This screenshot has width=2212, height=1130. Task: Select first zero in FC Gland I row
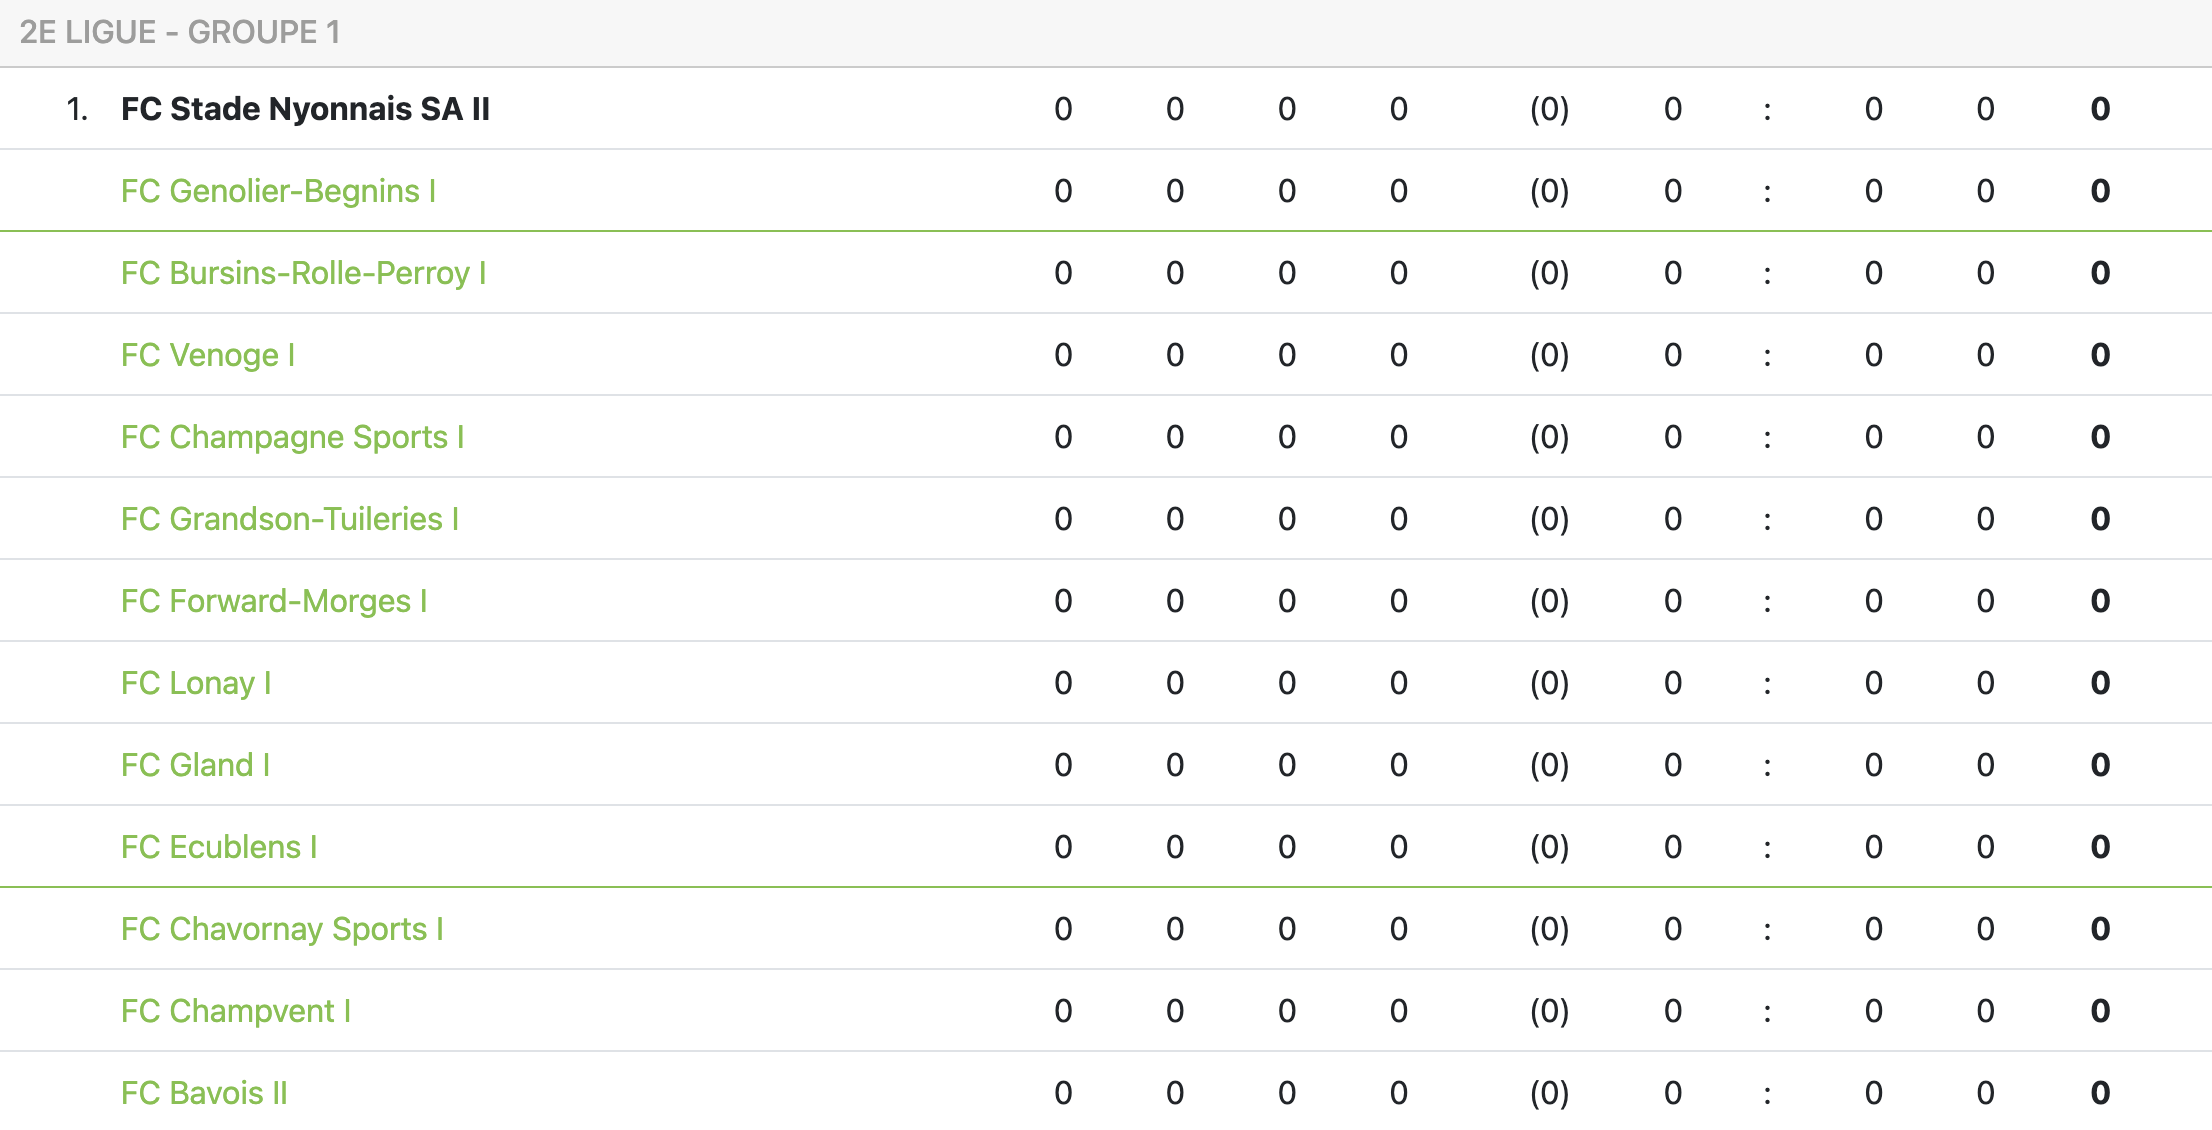(x=1063, y=765)
